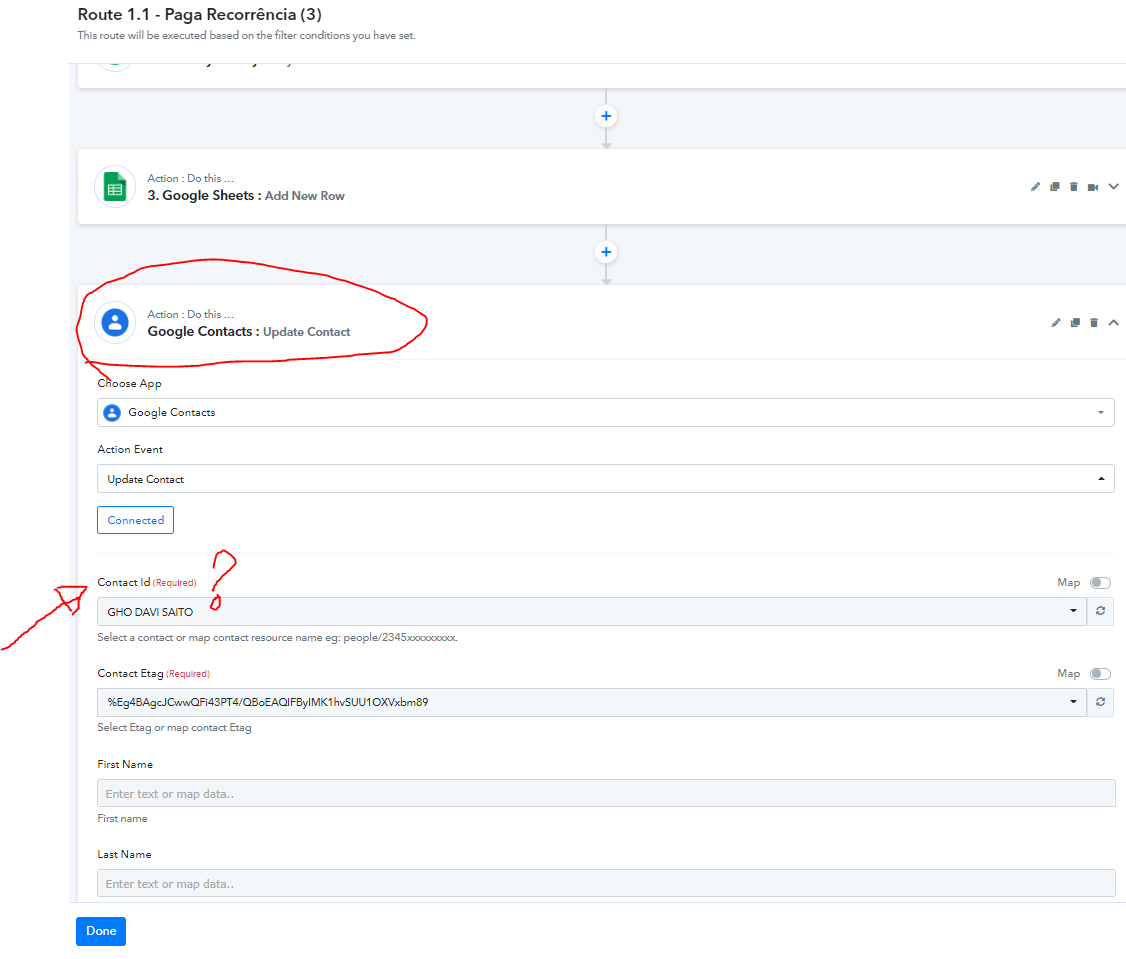
Task: Rename the Google Sheets step with the pencil
Action: point(1035,187)
